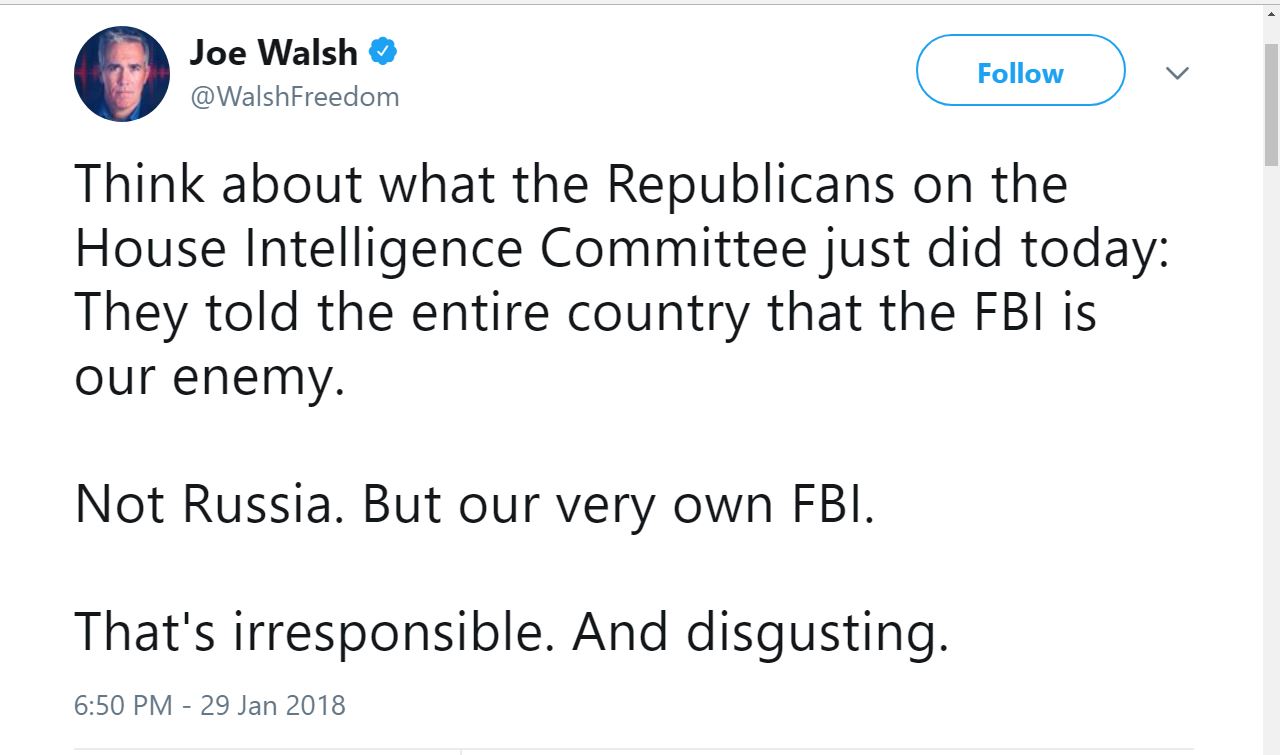The image size is (1280, 755).
Task: Open the @WalshFreedom handle link
Action: point(294,97)
